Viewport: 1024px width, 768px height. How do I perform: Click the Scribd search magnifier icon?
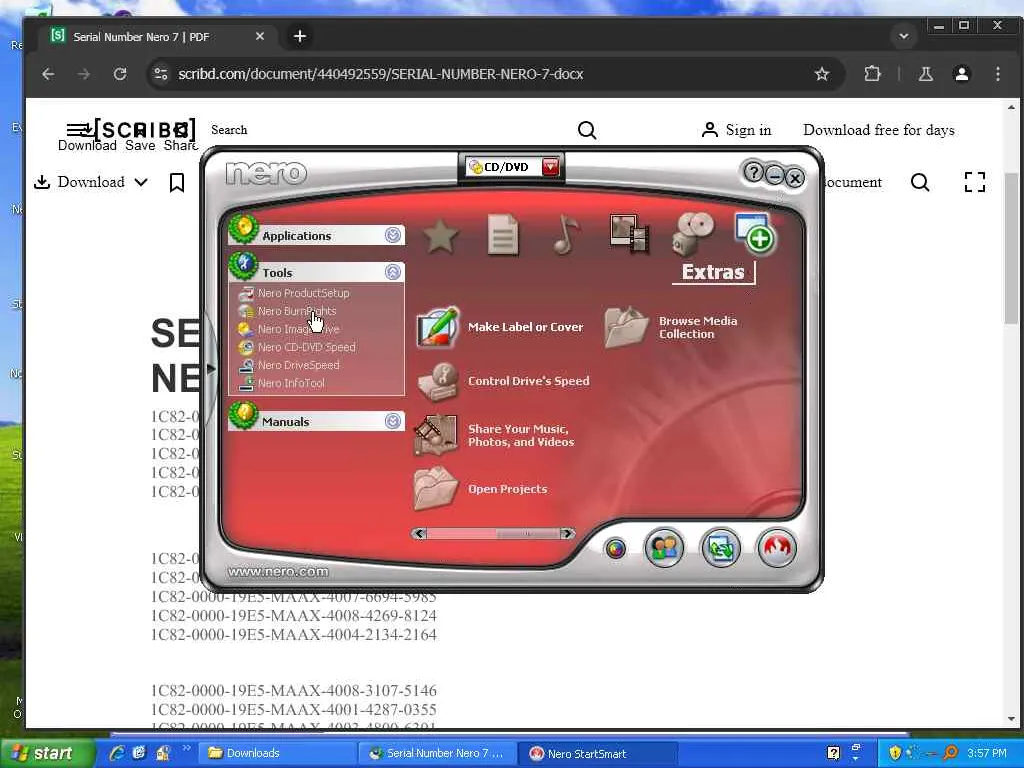[586, 131]
